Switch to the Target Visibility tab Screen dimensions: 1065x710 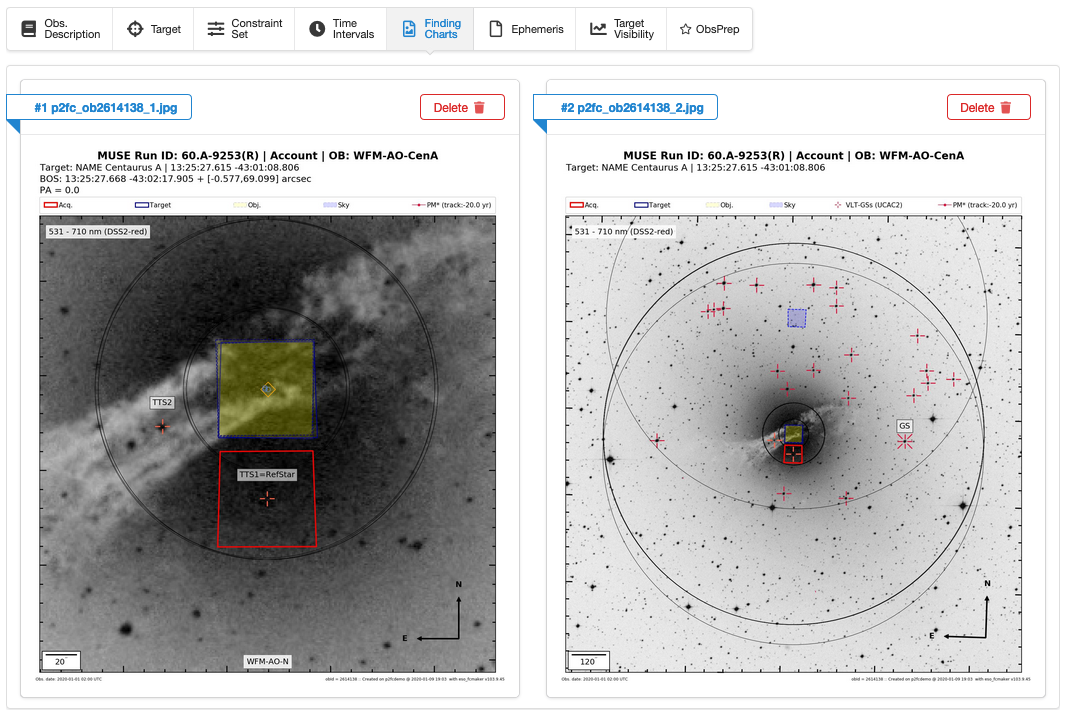pyautogui.click(x=621, y=29)
